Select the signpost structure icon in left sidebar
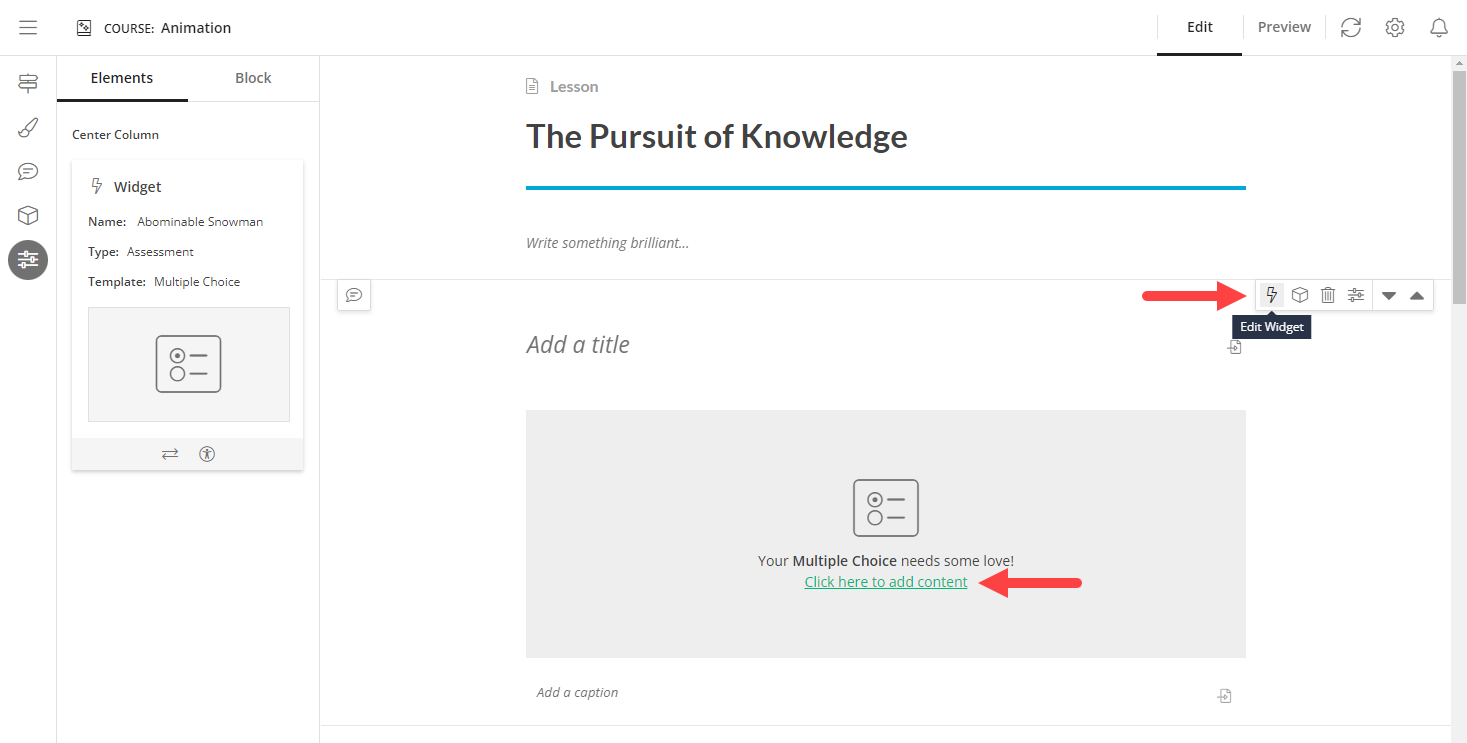This screenshot has width=1467, height=743. 27,83
